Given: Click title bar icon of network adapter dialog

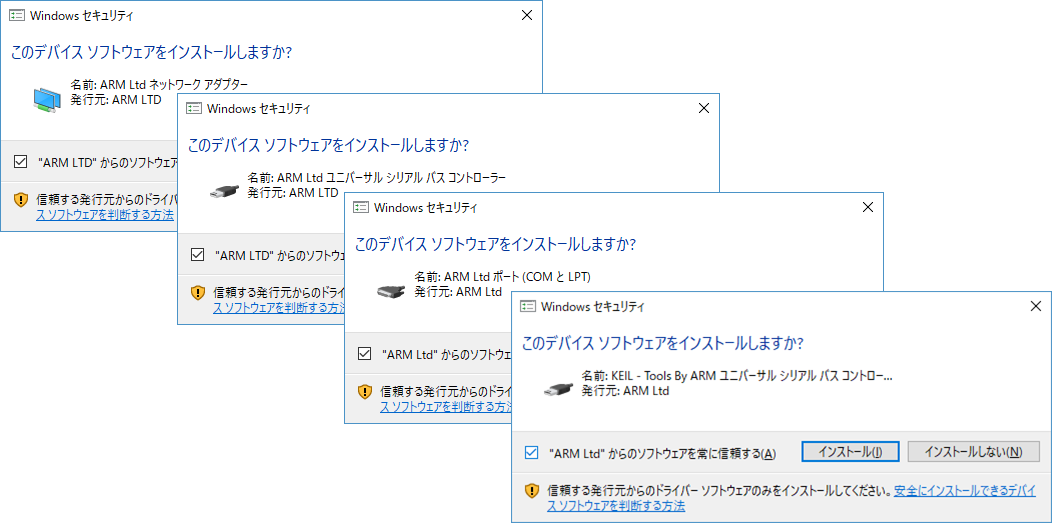Looking at the screenshot, I should pyautogui.click(x=17, y=16).
